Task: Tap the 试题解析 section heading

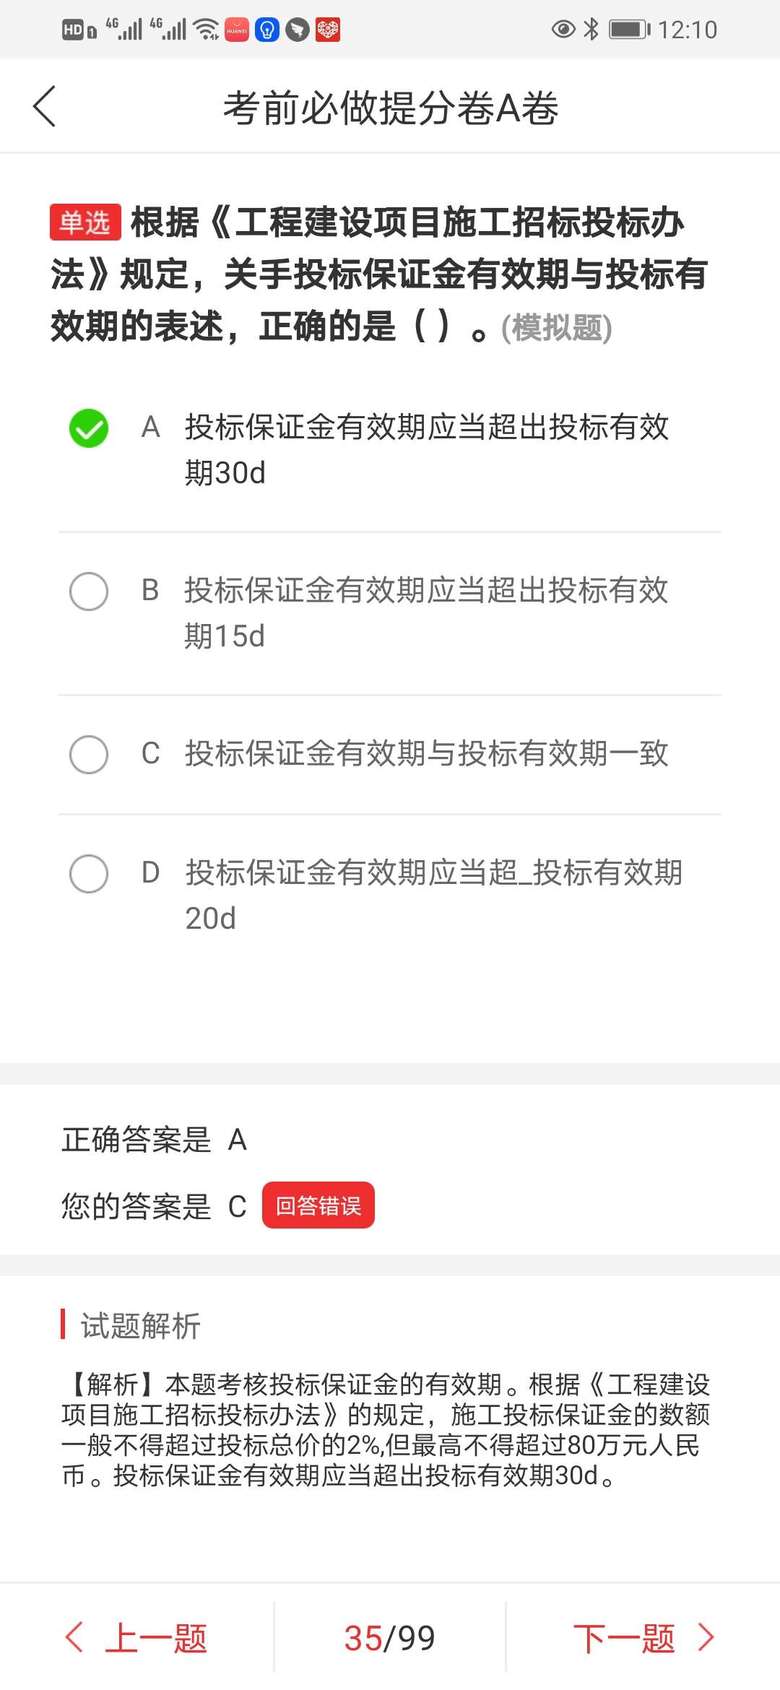Action: click(140, 1326)
